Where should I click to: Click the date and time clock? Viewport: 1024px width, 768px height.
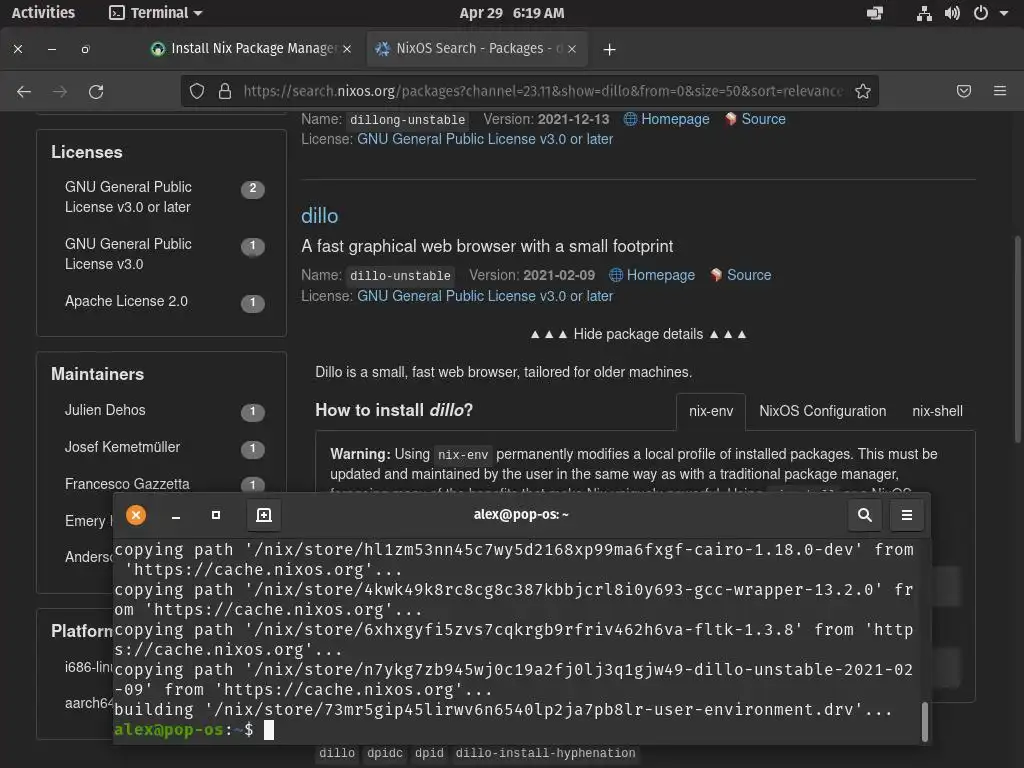tap(511, 13)
